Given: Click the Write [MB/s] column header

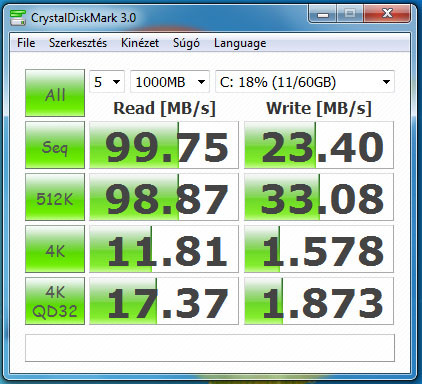Looking at the screenshot, I should (319, 108).
